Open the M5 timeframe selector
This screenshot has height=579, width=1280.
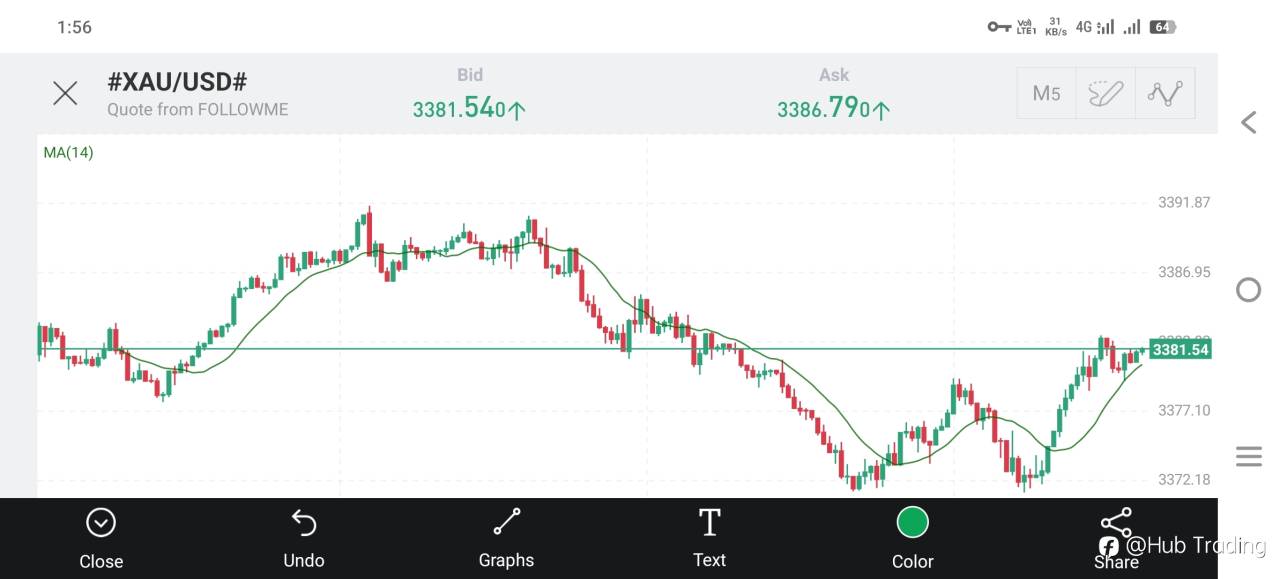(x=1046, y=94)
